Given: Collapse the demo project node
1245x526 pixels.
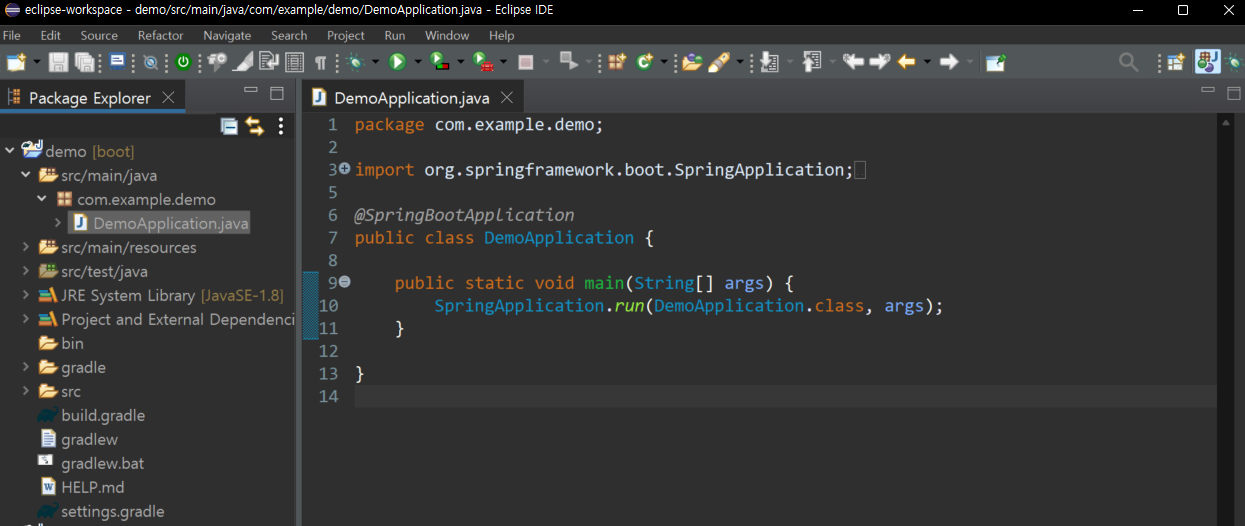Looking at the screenshot, I should (x=10, y=151).
